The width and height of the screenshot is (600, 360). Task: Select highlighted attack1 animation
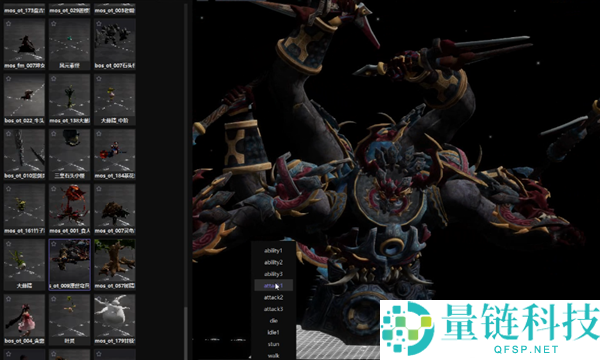(273, 285)
